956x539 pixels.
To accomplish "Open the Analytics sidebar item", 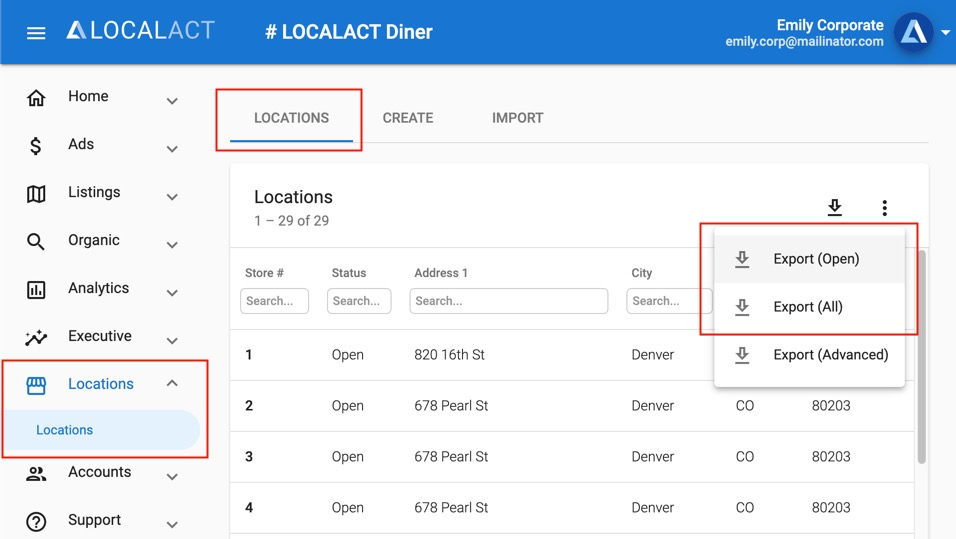I will pos(99,288).
